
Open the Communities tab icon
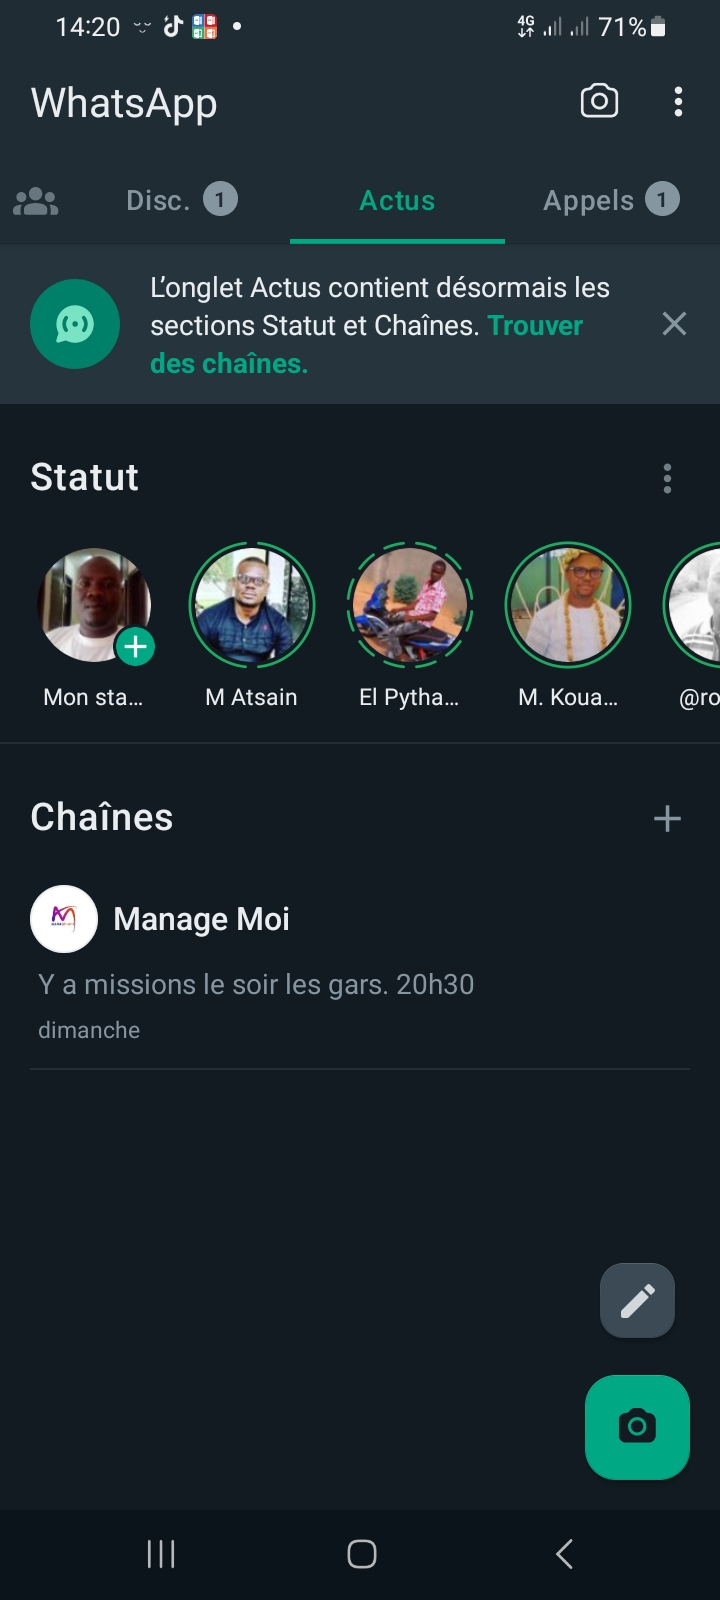36,201
